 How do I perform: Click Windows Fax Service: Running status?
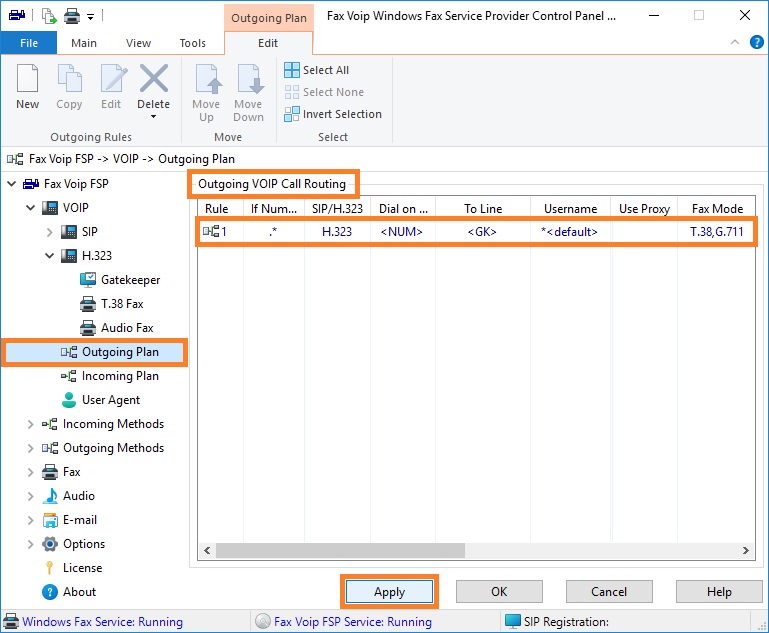(x=103, y=622)
